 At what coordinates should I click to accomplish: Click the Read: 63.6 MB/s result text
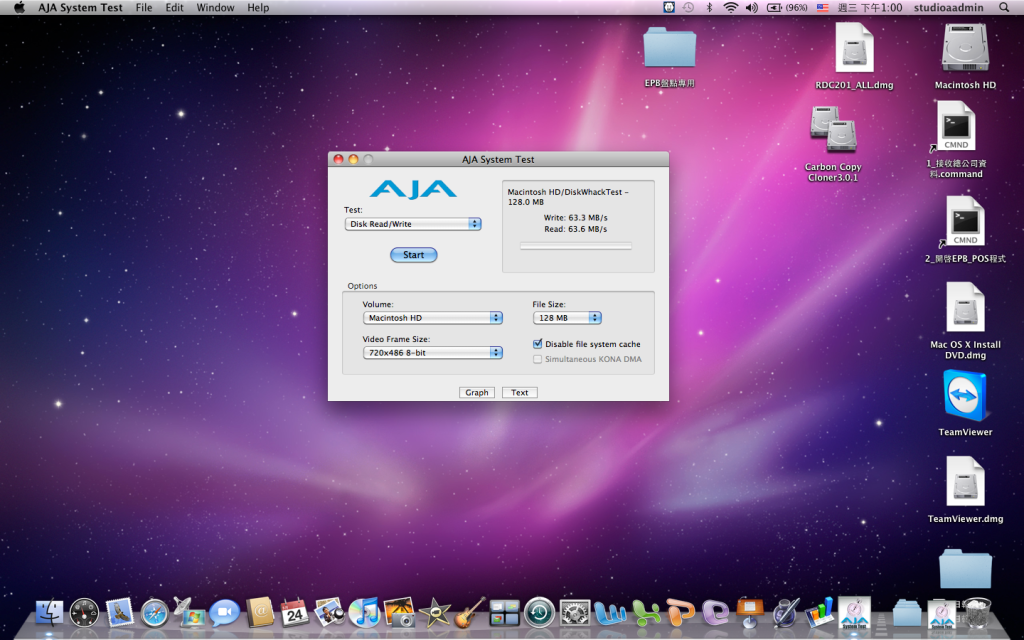coord(575,229)
